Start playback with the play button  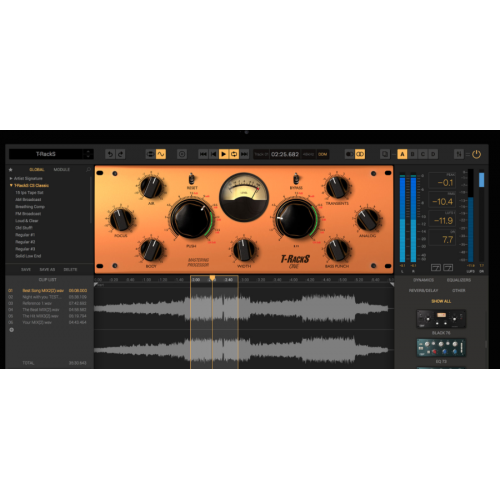click(x=224, y=154)
